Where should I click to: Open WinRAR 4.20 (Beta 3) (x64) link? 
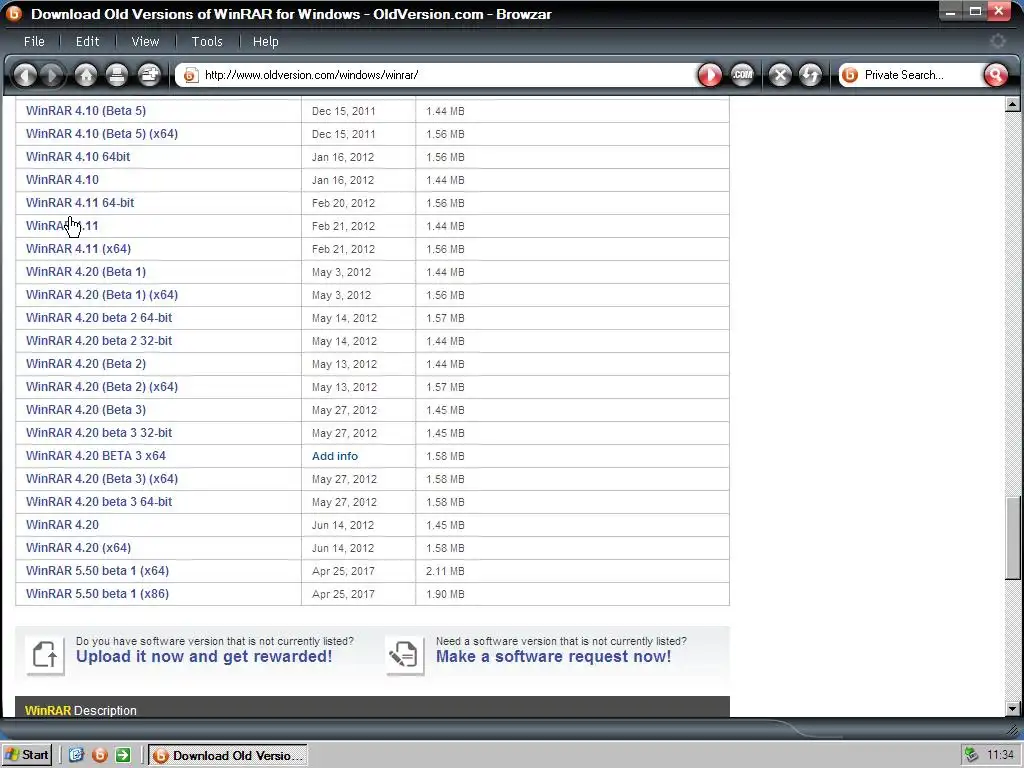[x=102, y=479]
